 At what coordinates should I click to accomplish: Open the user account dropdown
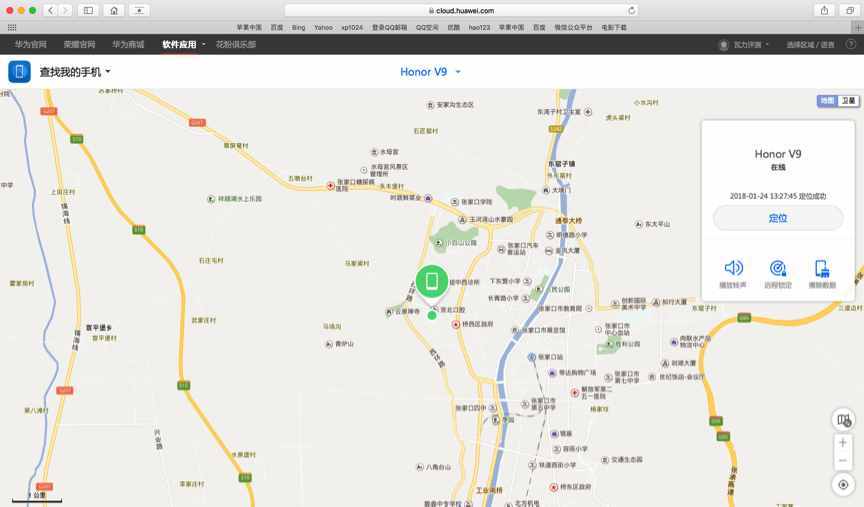pyautogui.click(x=752, y=45)
